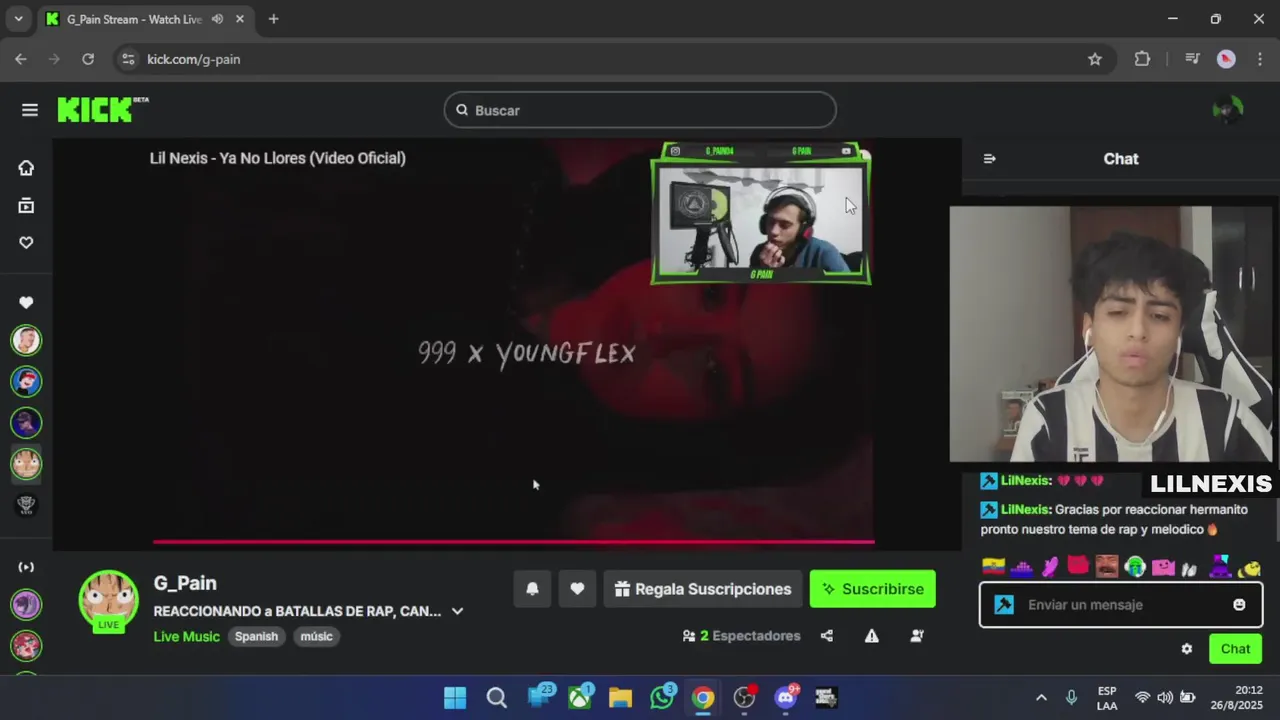Click the LilNexis username in the Gracias message
Viewport: 1280px width, 720px height.
[1025, 509]
